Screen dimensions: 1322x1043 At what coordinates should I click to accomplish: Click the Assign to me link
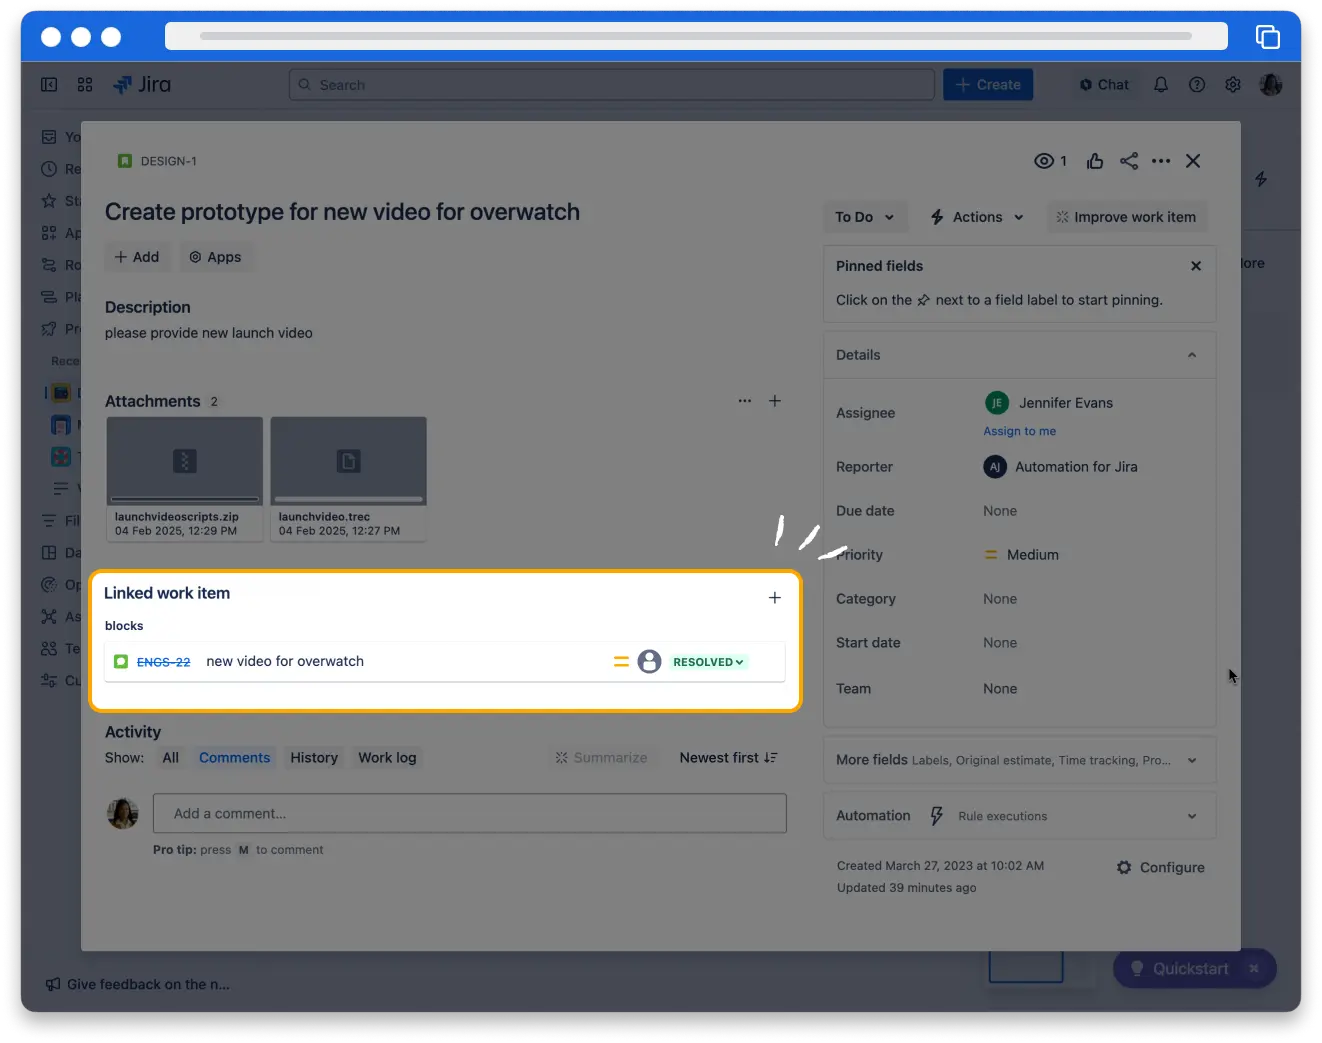[1019, 431]
